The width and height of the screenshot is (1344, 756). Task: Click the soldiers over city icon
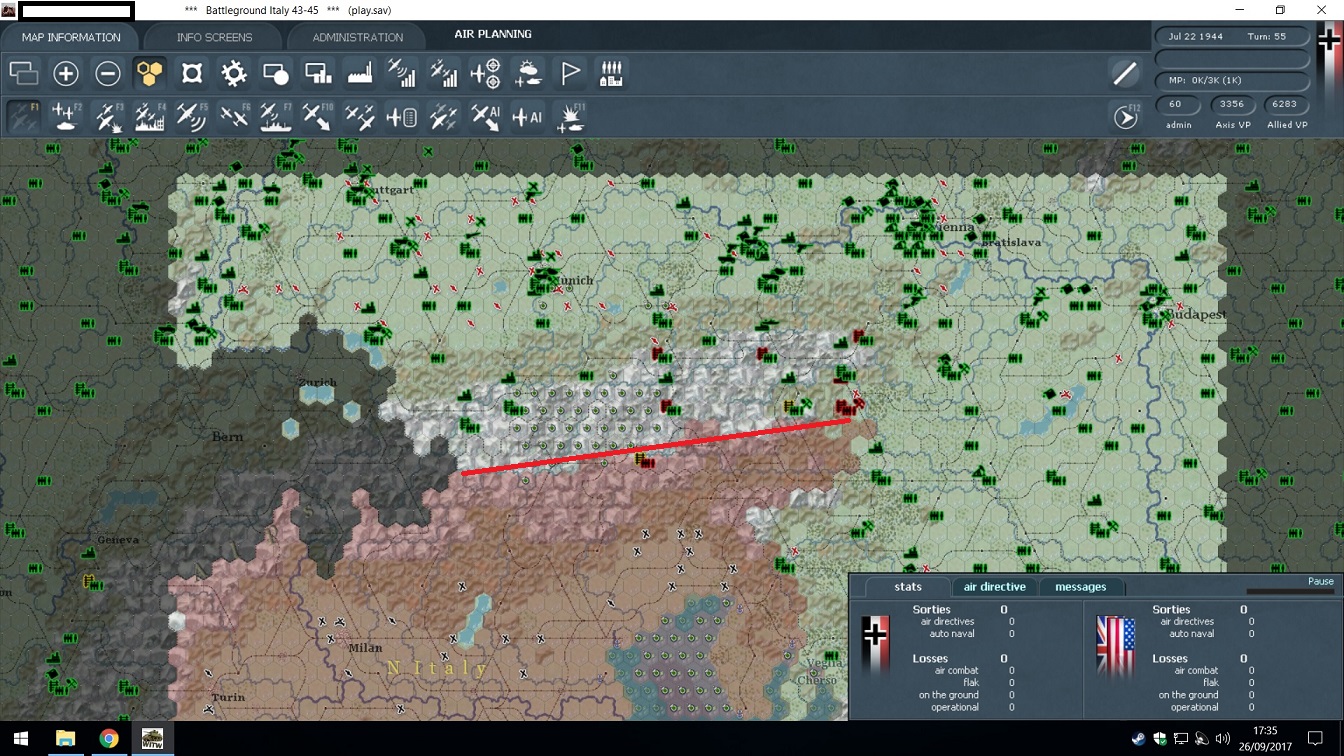[x=611, y=74]
